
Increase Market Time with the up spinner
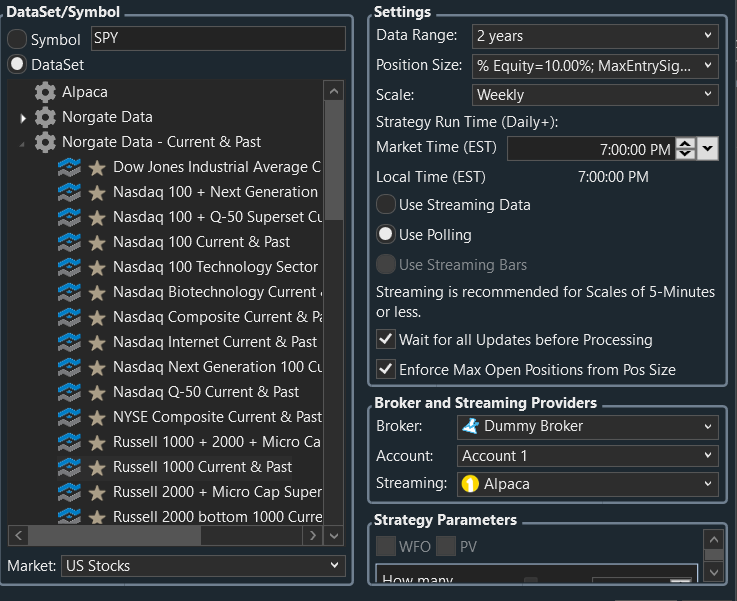(x=686, y=143)
